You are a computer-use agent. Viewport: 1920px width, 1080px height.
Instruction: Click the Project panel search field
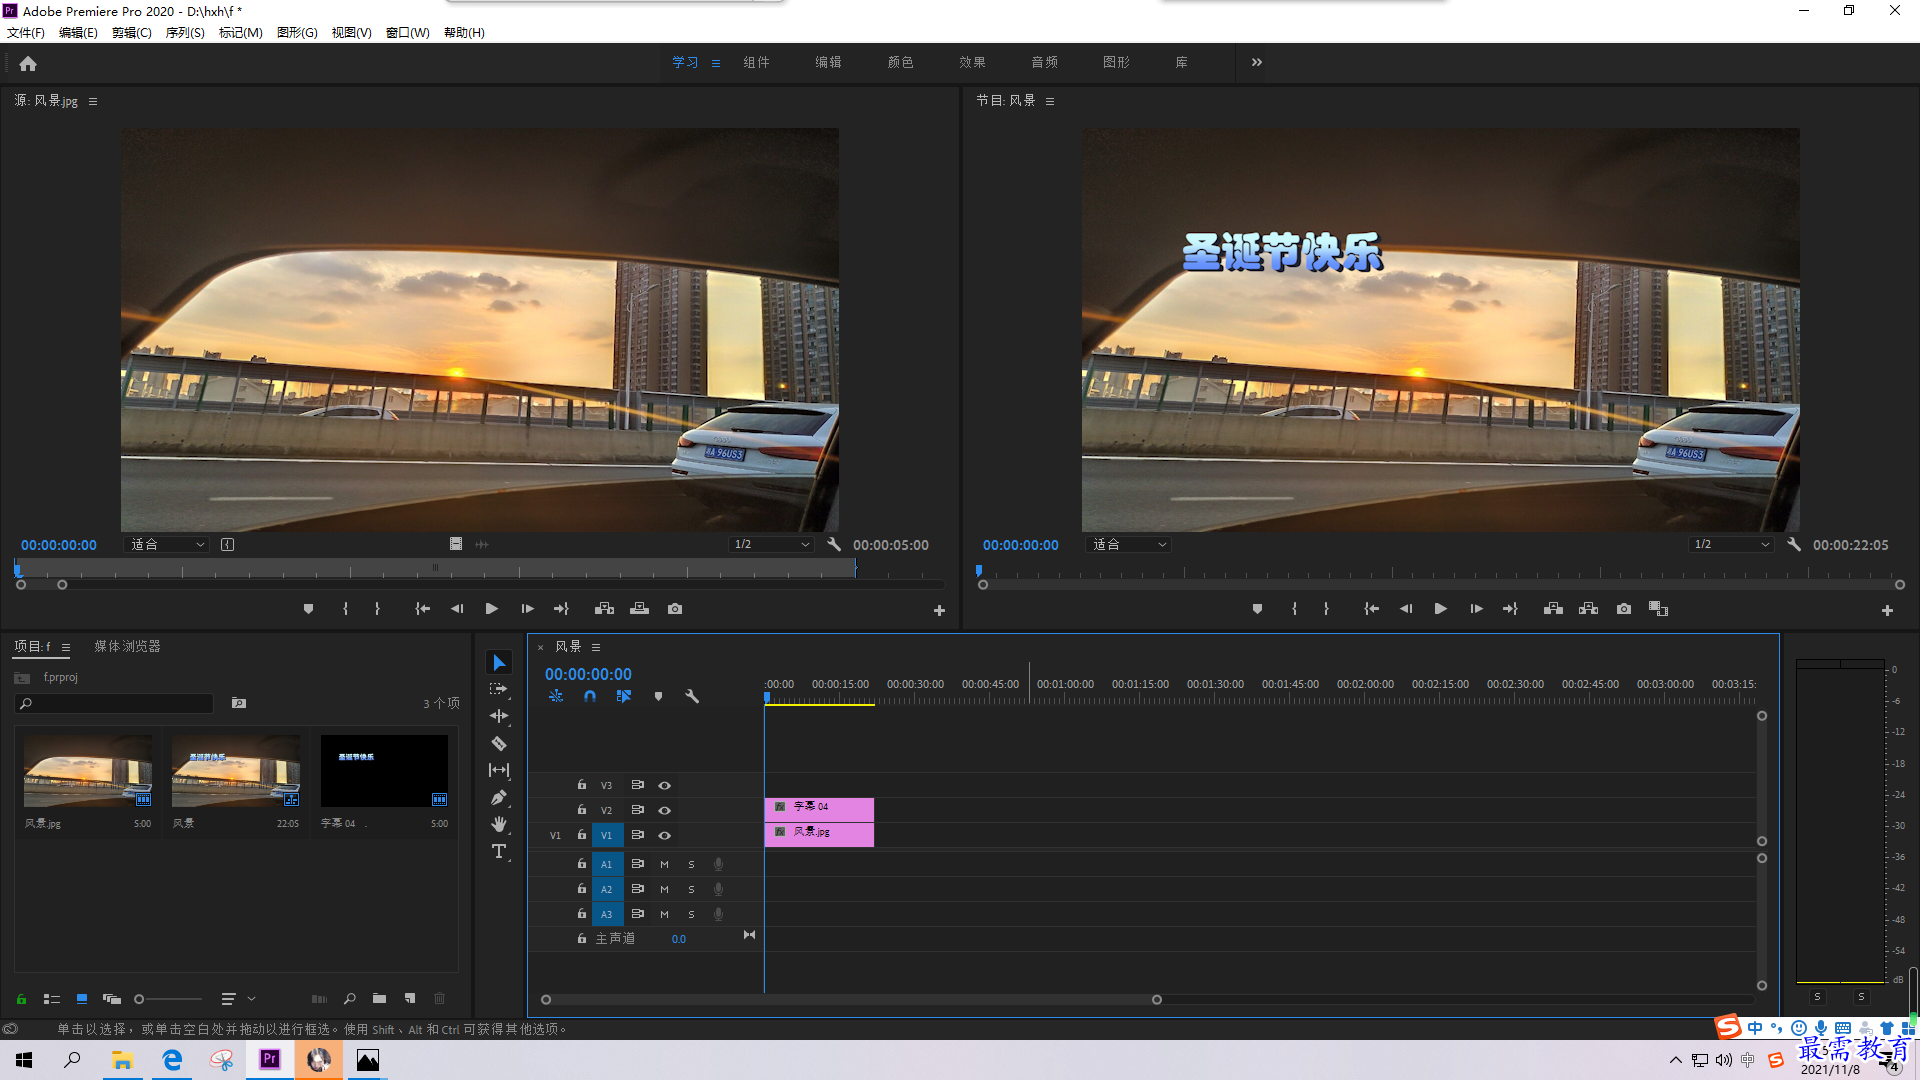pyautogui.click(x=114, y=703)
